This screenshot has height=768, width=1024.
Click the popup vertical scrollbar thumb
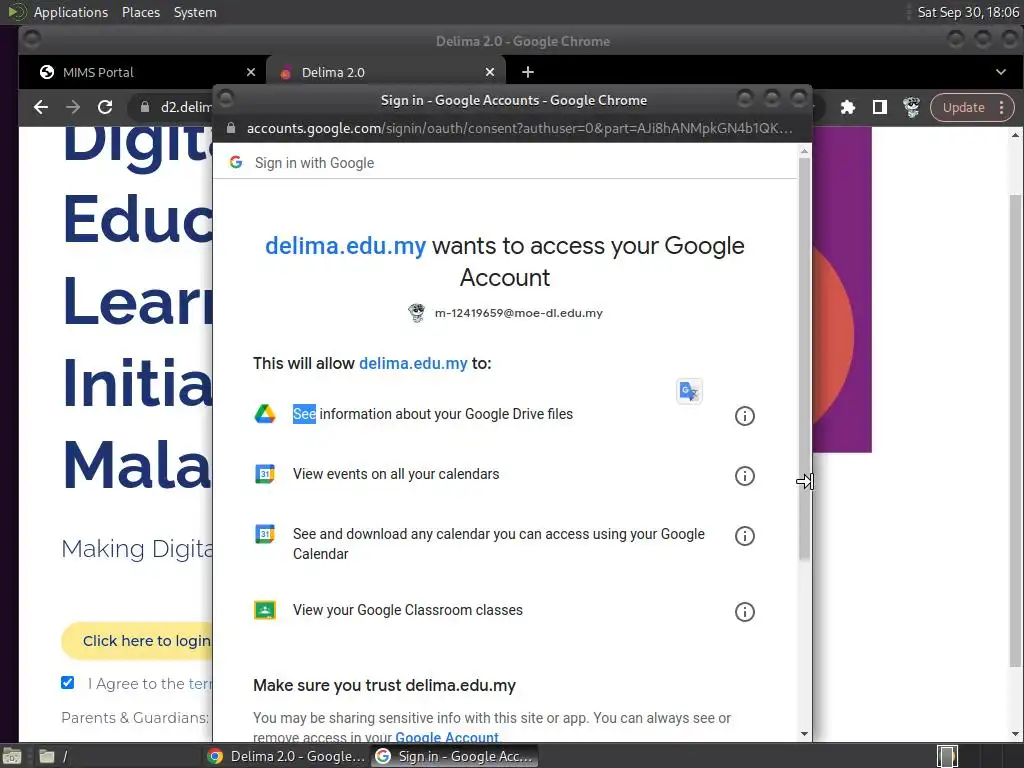805,359
